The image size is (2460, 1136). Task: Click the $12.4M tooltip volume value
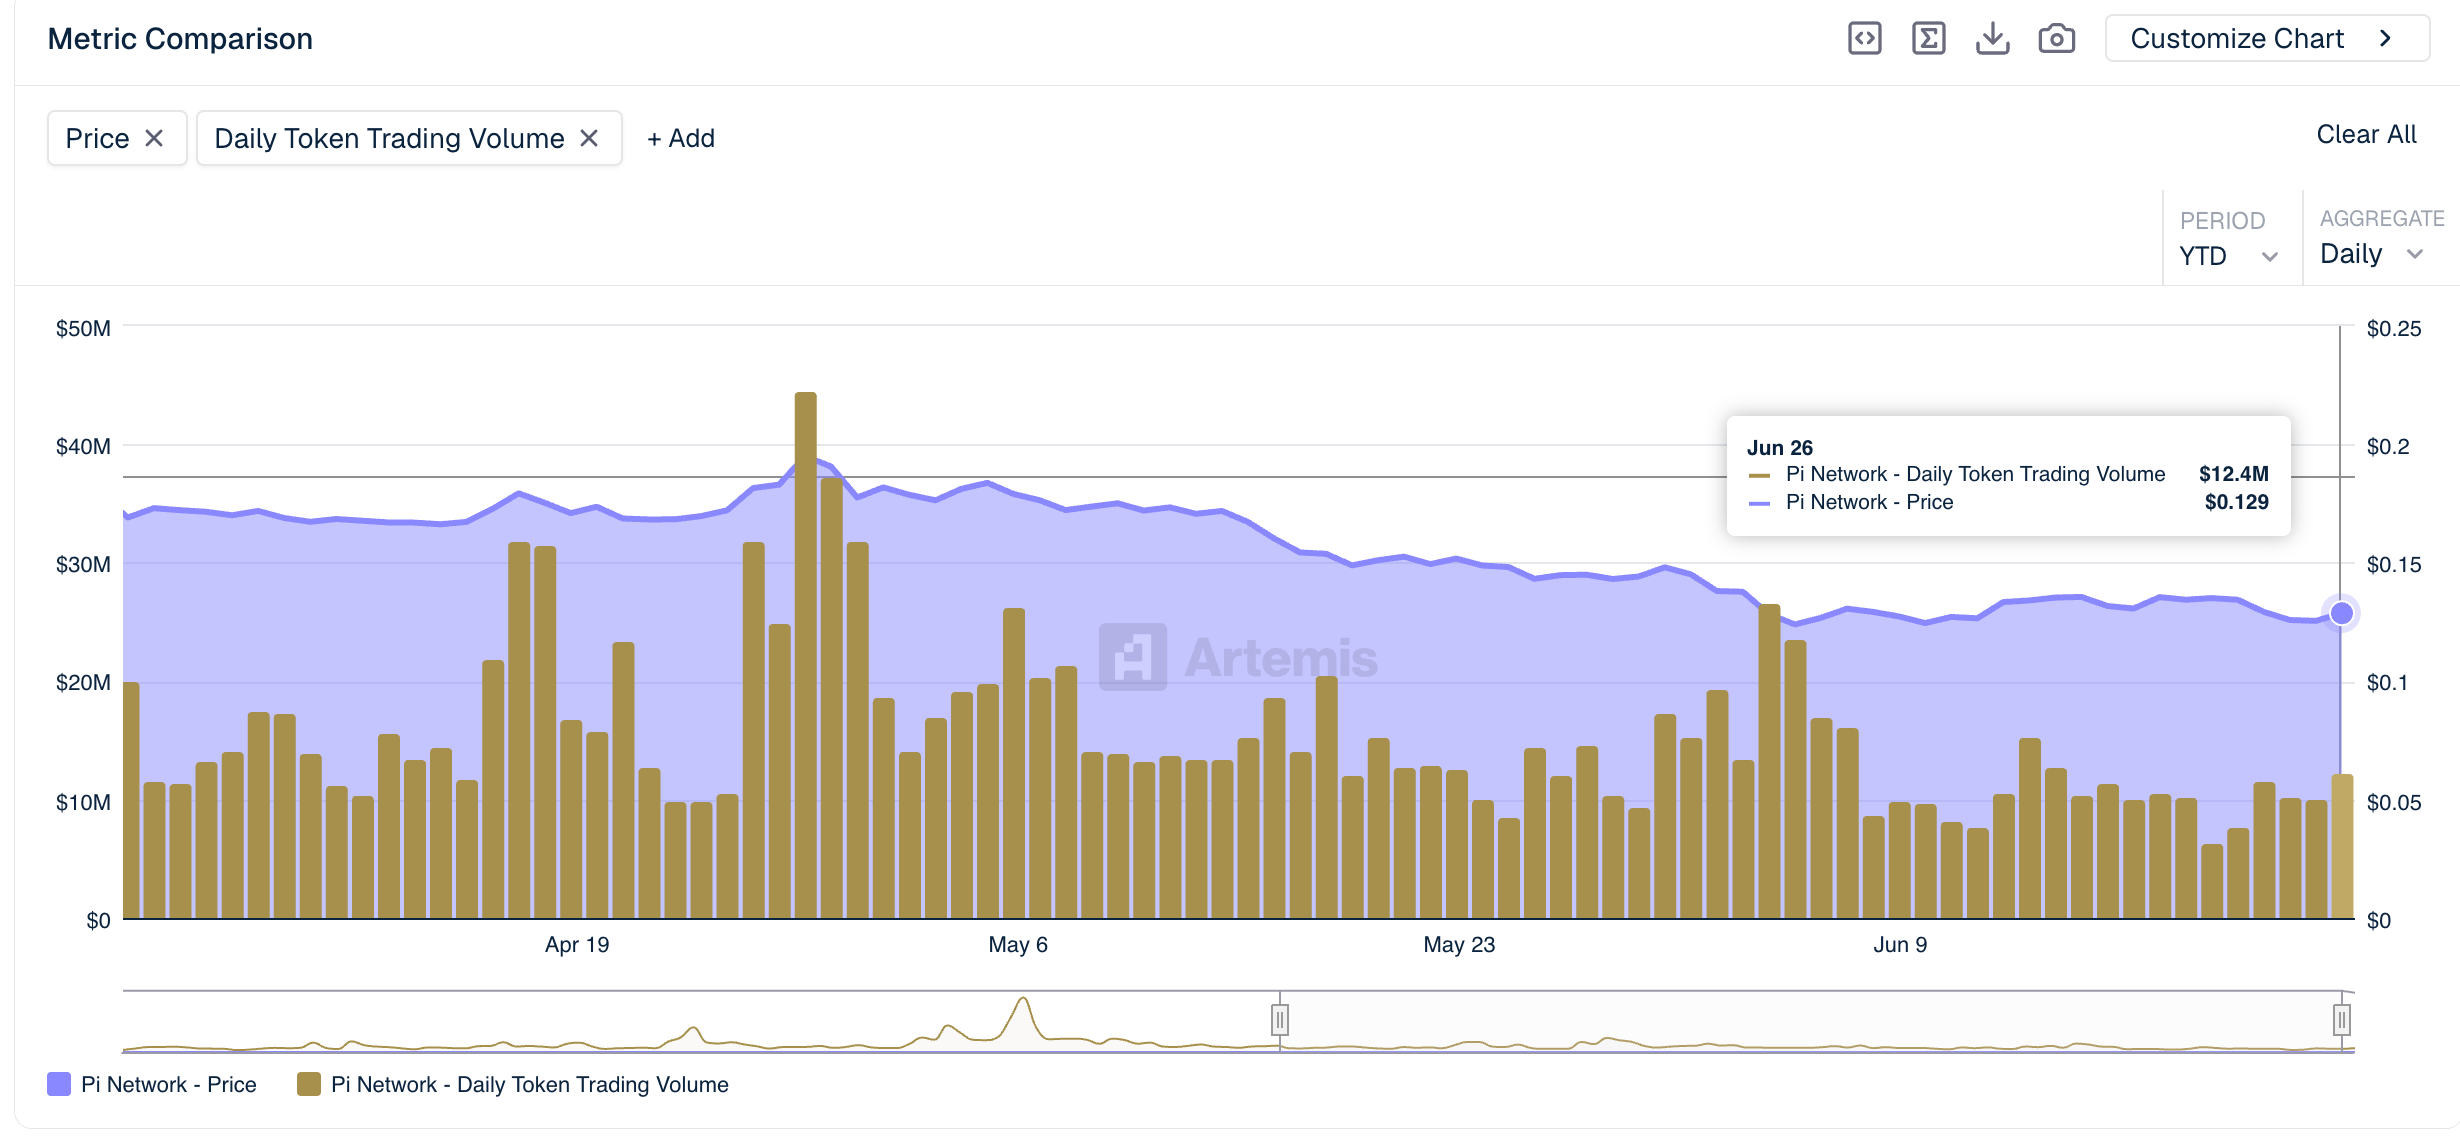click(2234, 474)
